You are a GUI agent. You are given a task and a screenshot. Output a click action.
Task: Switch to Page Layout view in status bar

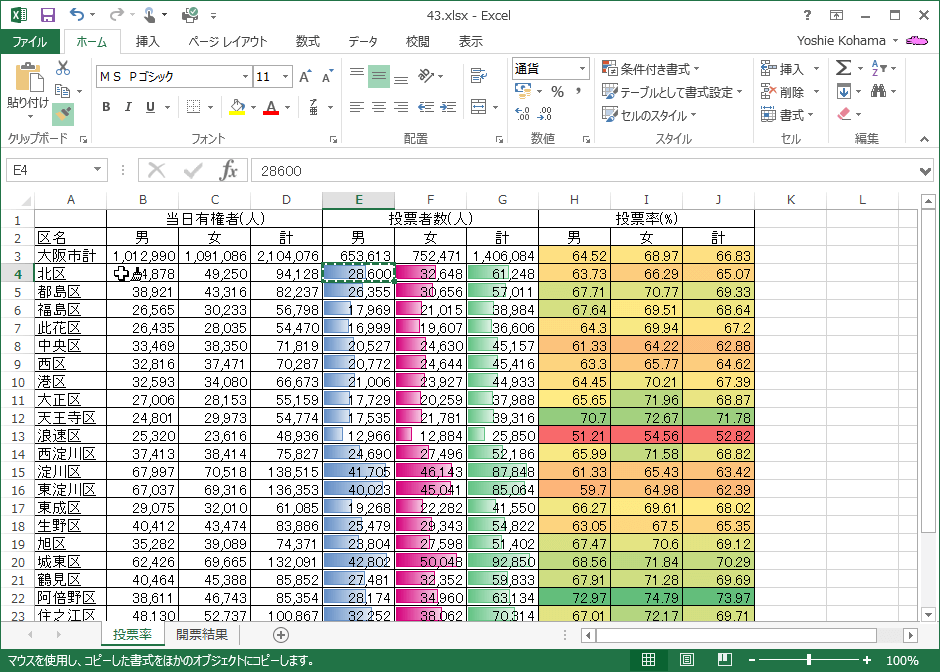pos(686,660)
